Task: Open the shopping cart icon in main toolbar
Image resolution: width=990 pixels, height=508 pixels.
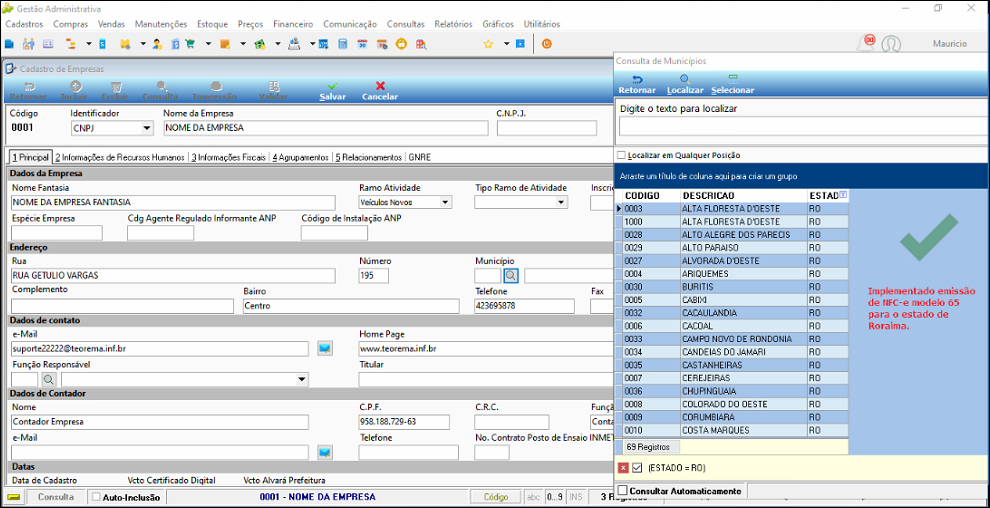Action: 190,44
